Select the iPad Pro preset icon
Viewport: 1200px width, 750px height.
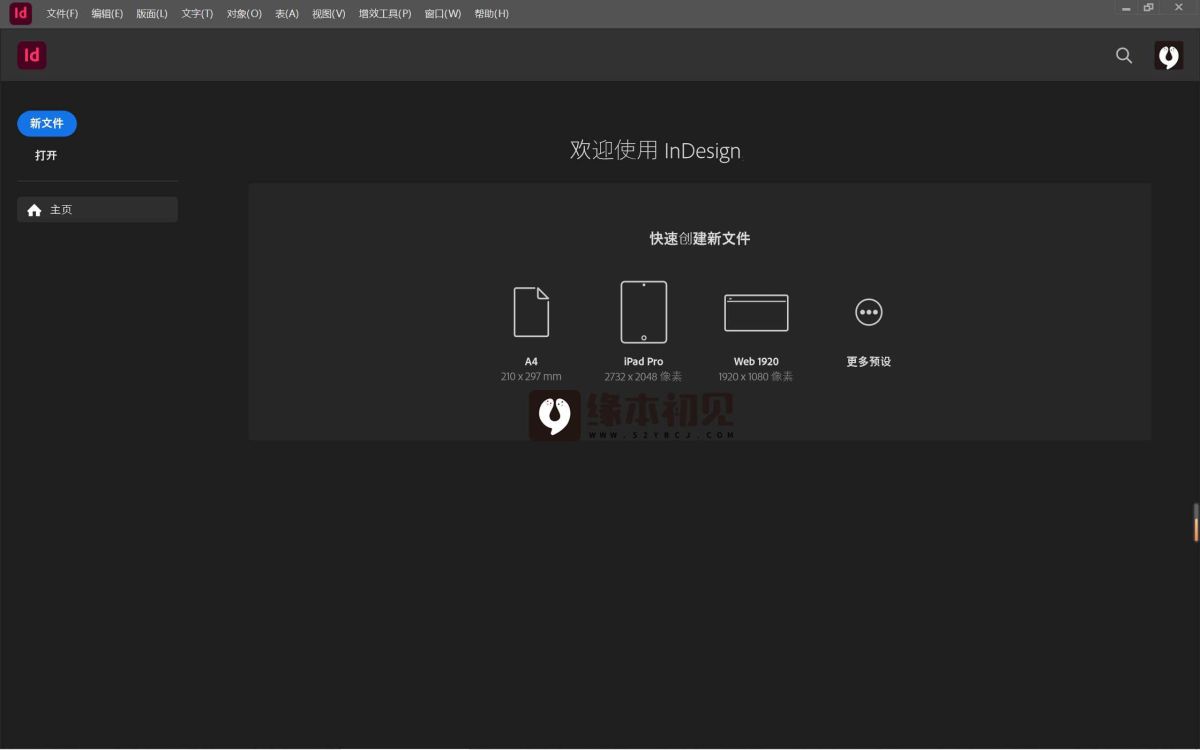pos(643,312)
